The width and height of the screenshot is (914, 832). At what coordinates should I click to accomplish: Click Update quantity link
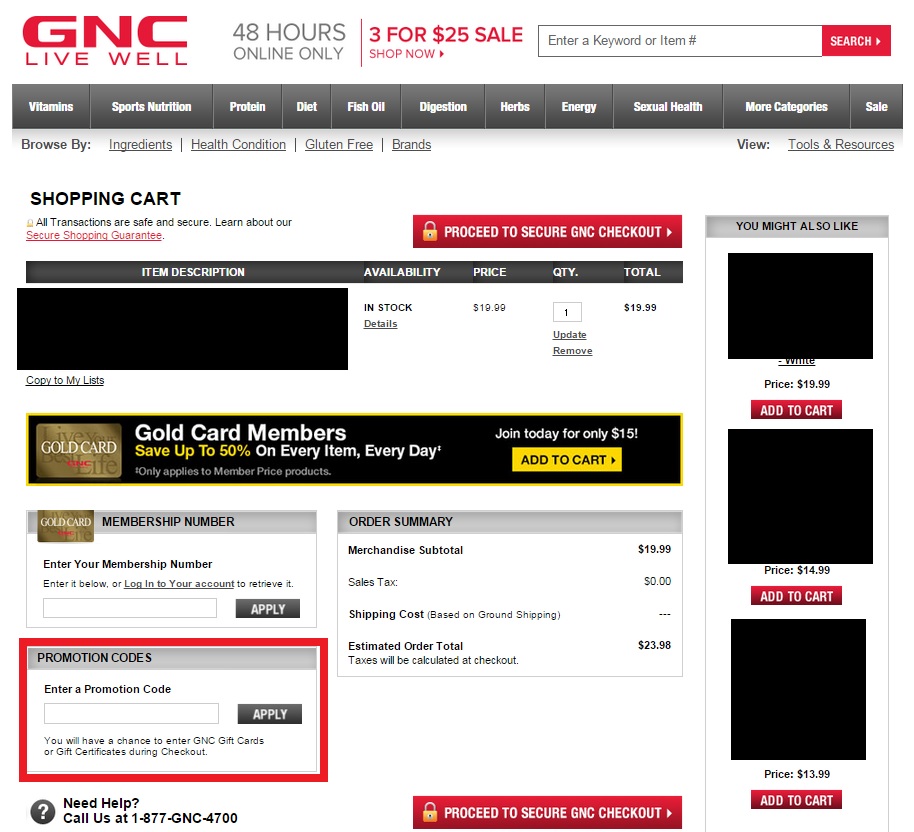point(570,335)
